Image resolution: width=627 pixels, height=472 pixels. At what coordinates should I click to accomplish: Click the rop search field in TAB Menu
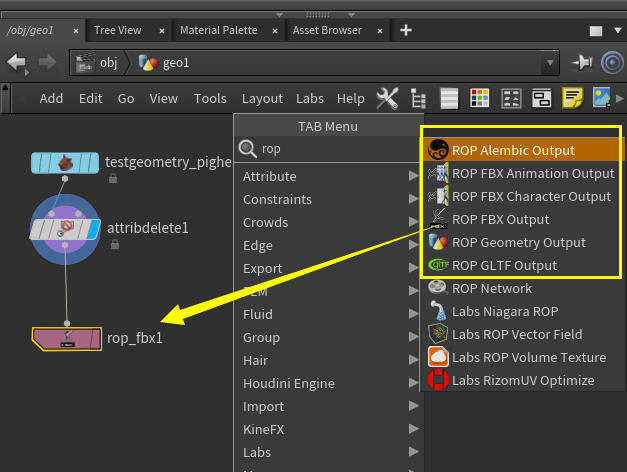pyautogui.click(x=328, y=149)
